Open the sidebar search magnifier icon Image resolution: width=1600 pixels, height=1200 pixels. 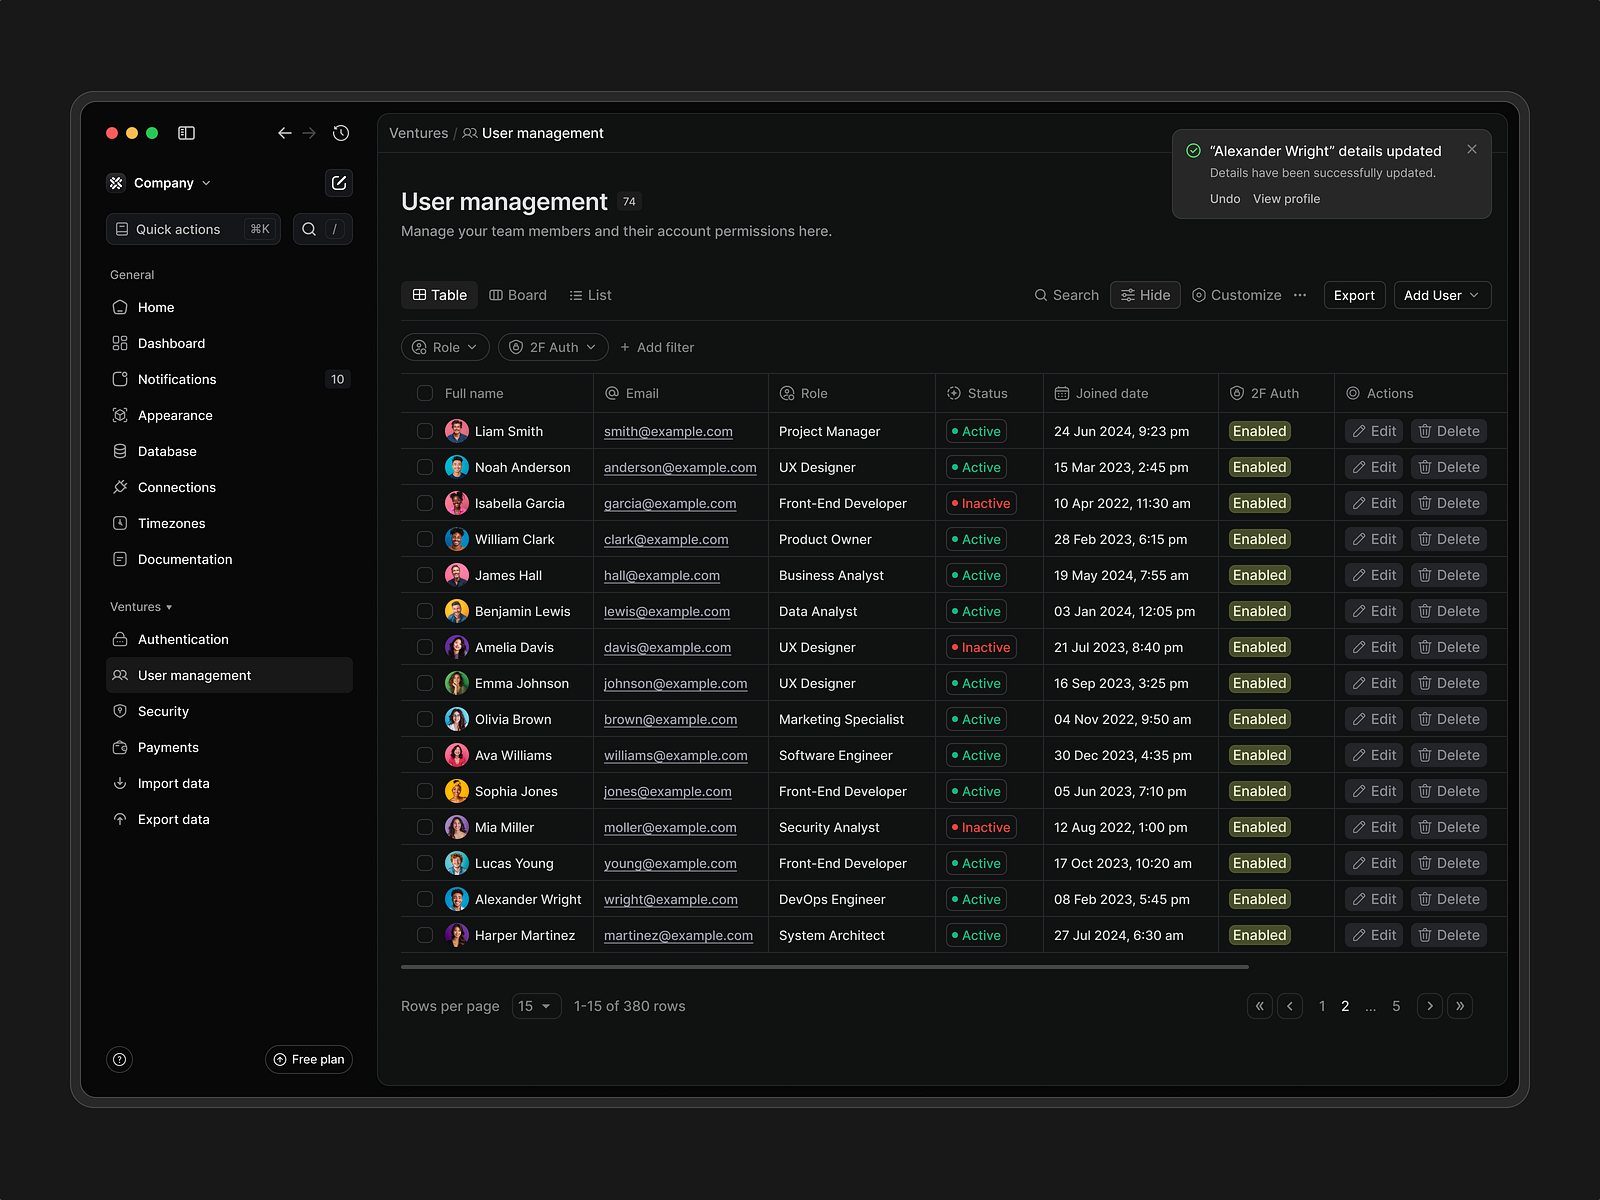click(x=309, y=229)
